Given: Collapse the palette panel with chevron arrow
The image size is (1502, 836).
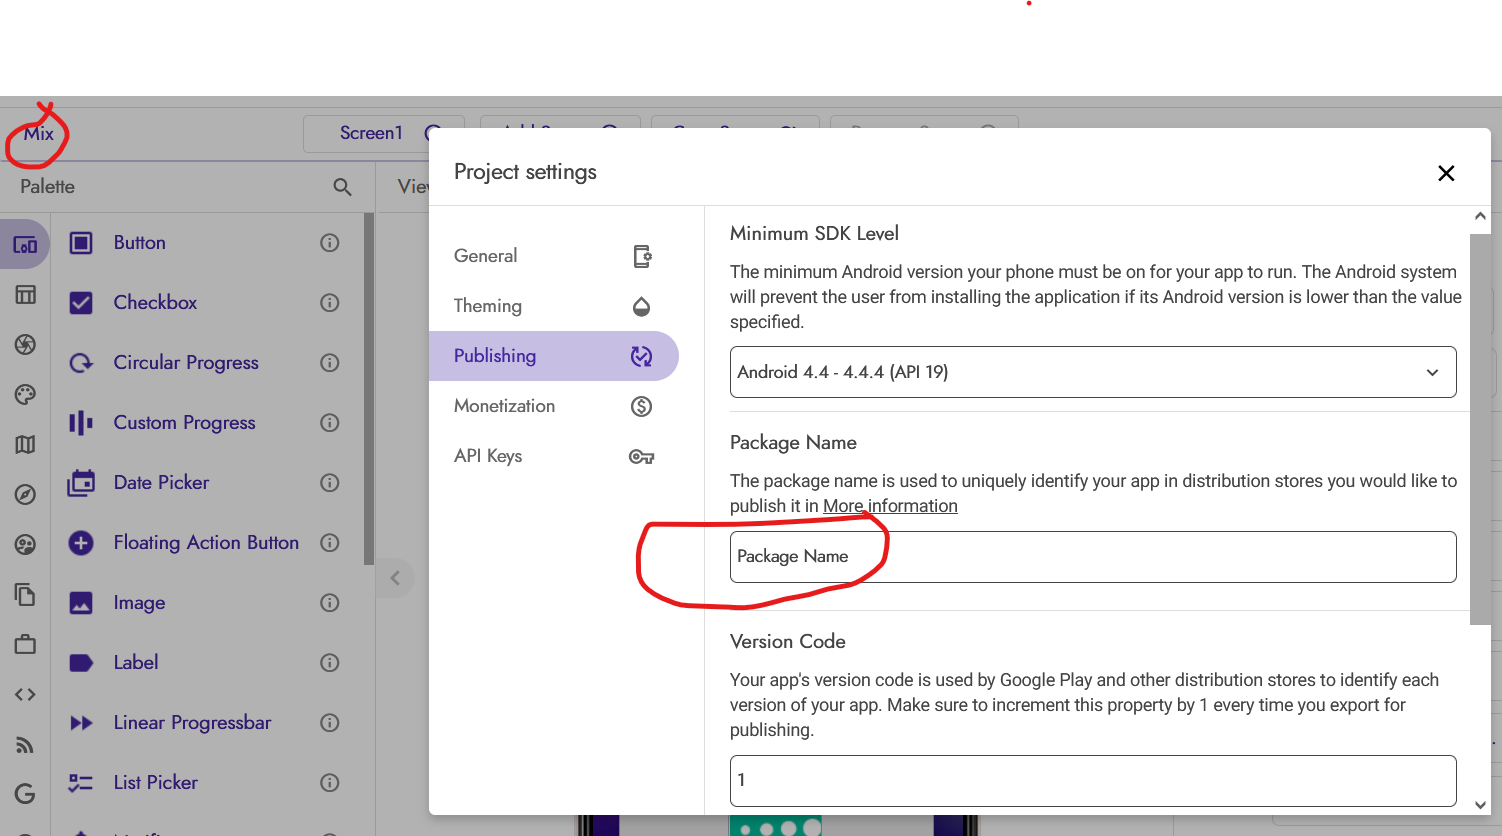Looking at the screenshot, I should (x=395, y=578).
